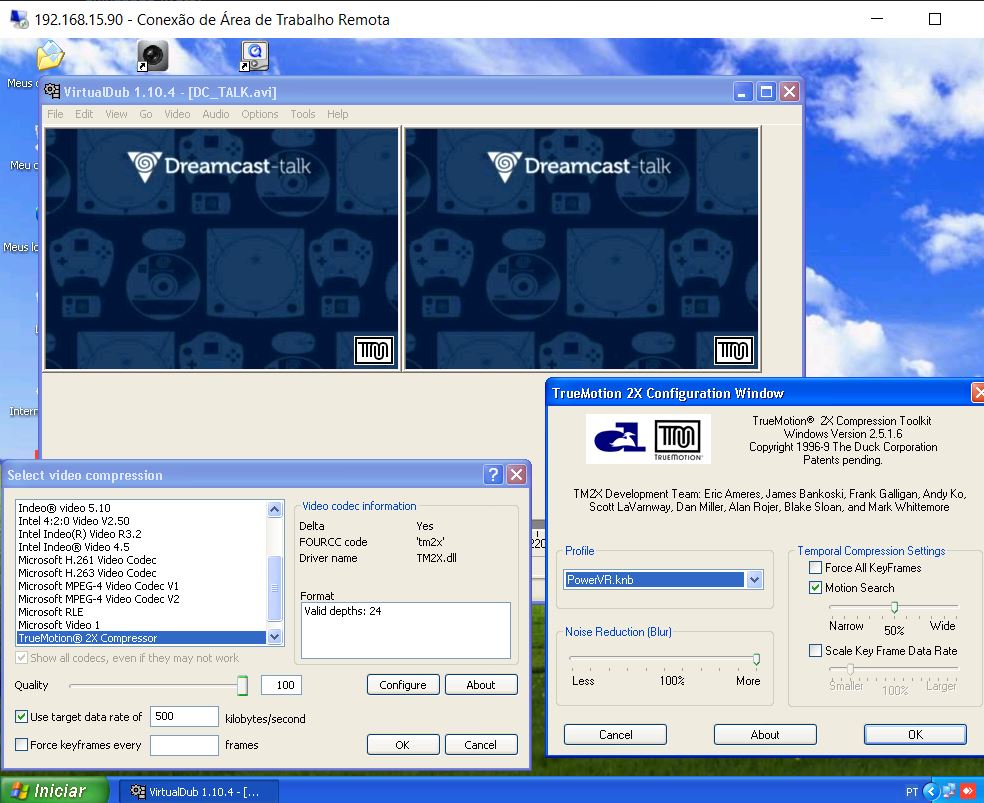Open the Edit menu in VirtualDub

tap(84, 114)
